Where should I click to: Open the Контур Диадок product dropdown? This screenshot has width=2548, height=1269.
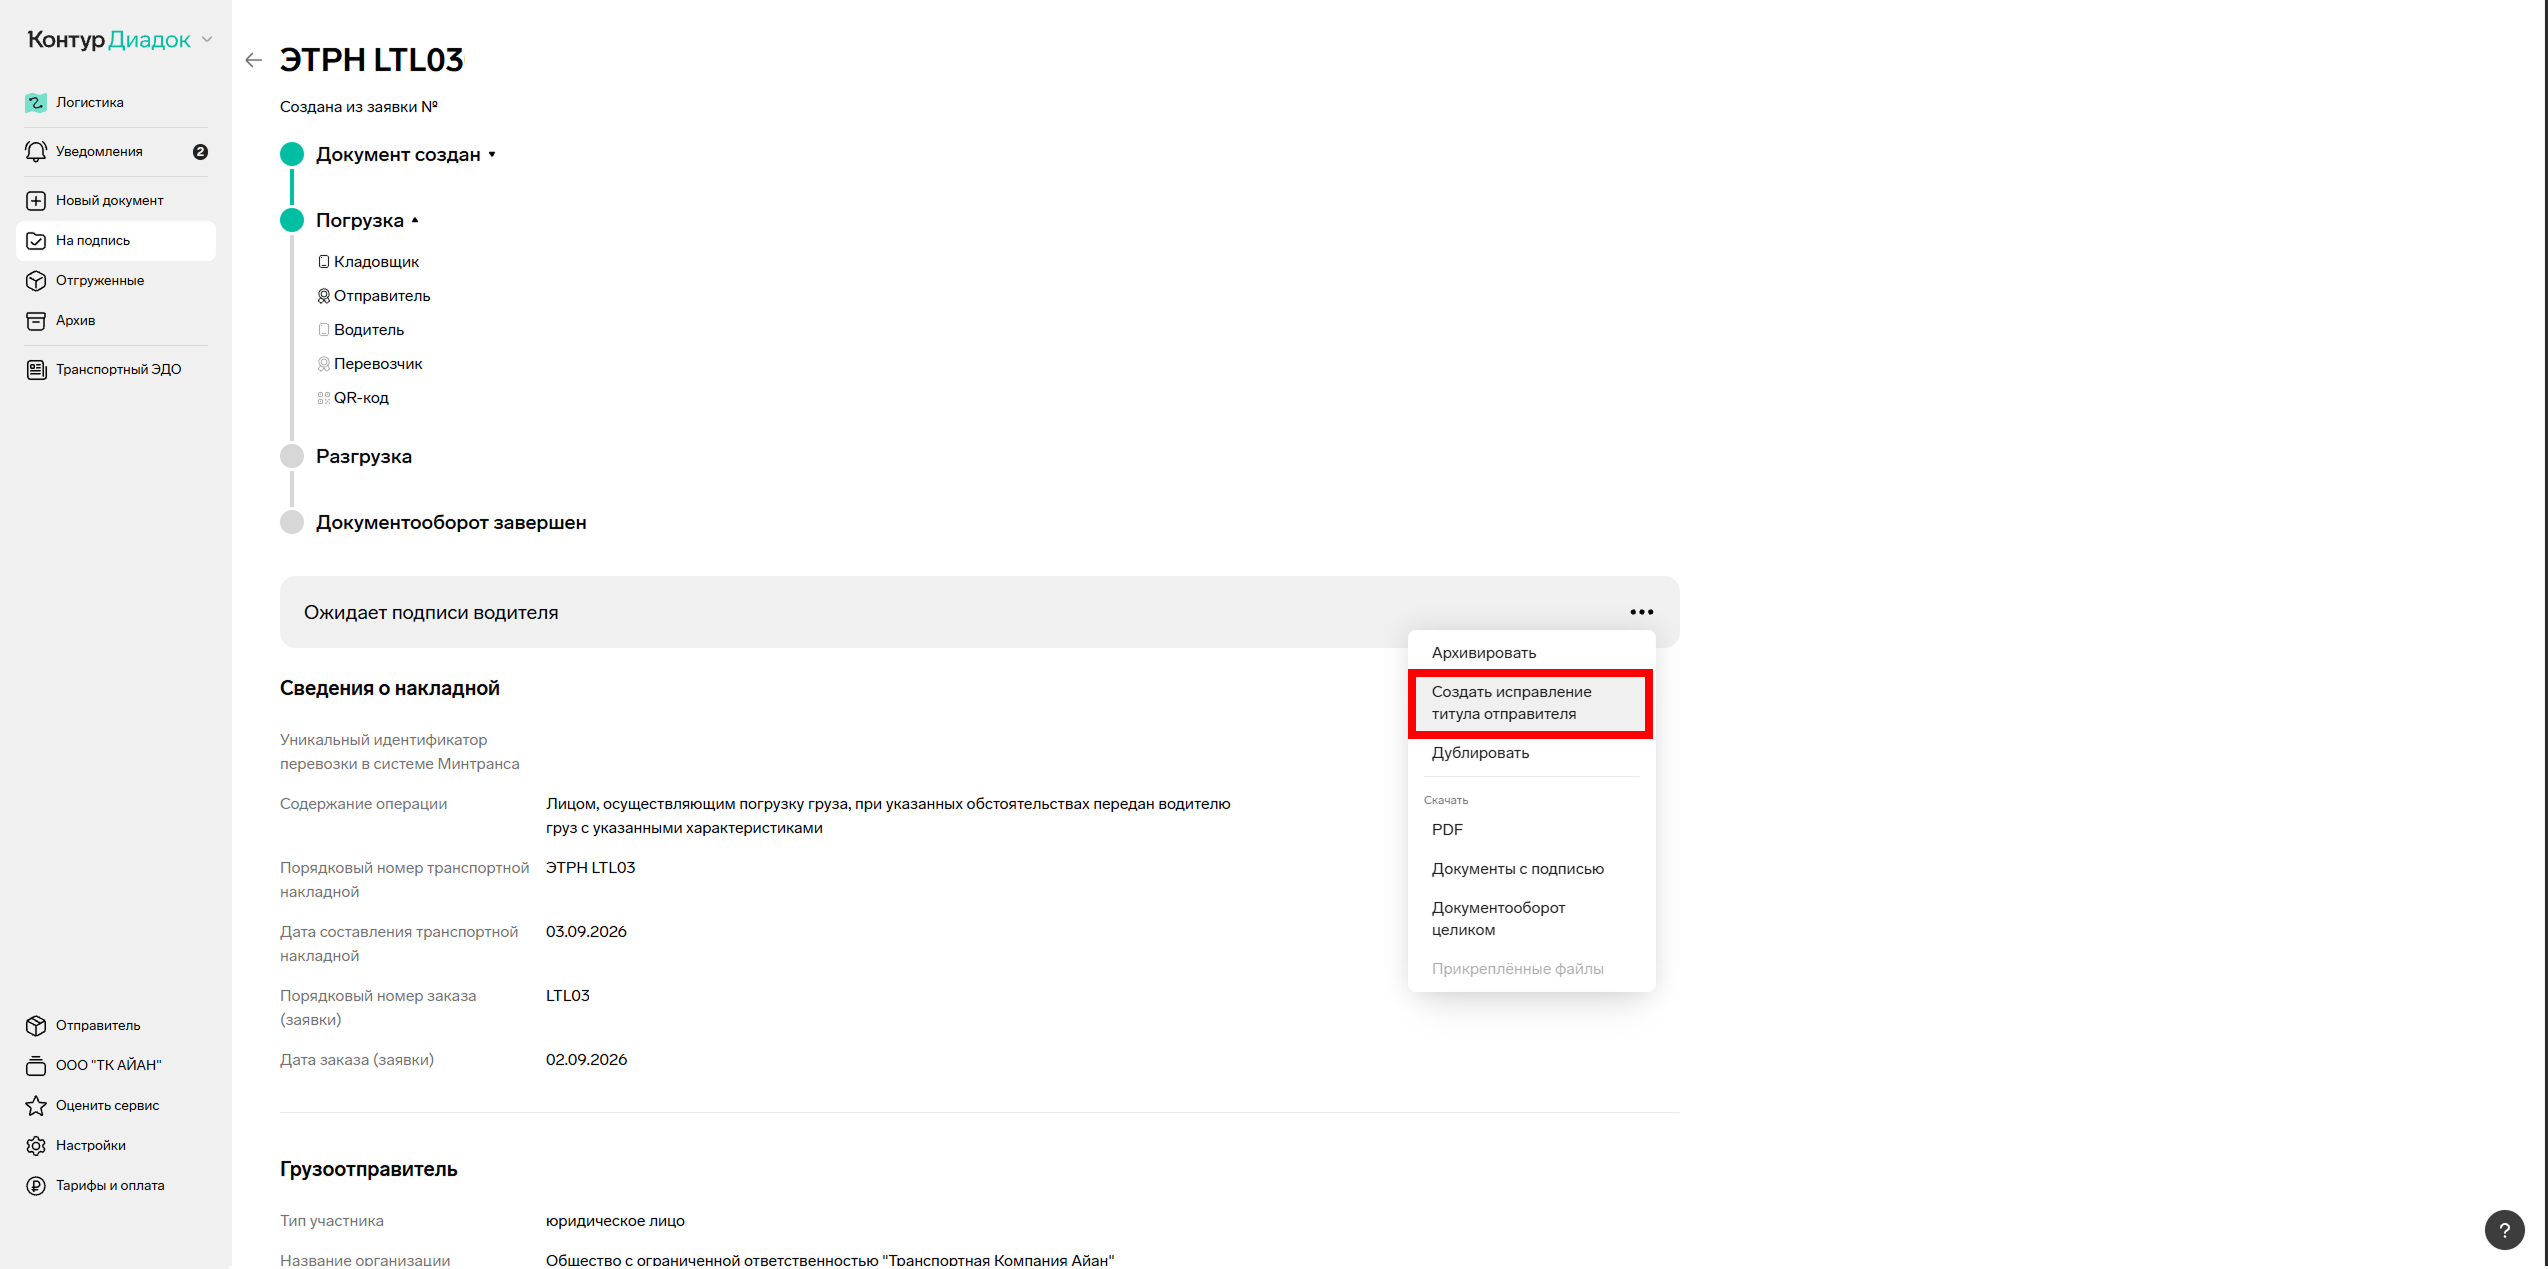click(x=120, y=40)
